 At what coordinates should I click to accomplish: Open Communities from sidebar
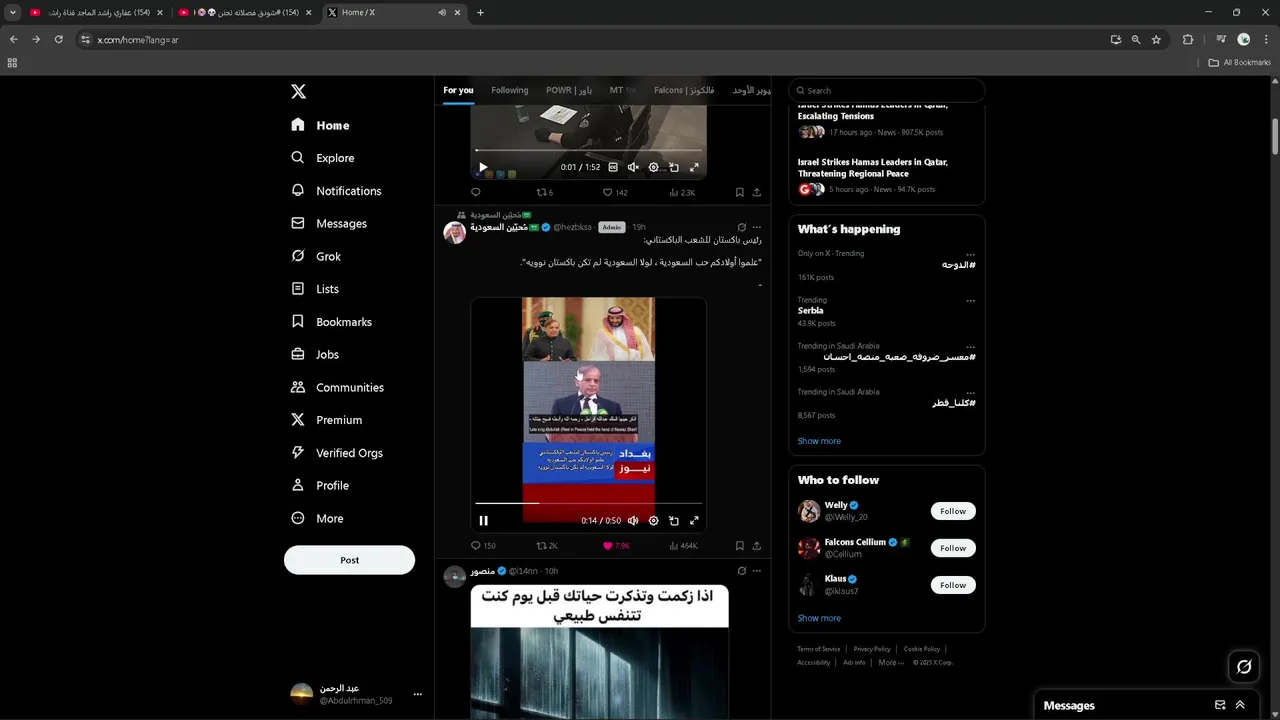tap(337, 387)
